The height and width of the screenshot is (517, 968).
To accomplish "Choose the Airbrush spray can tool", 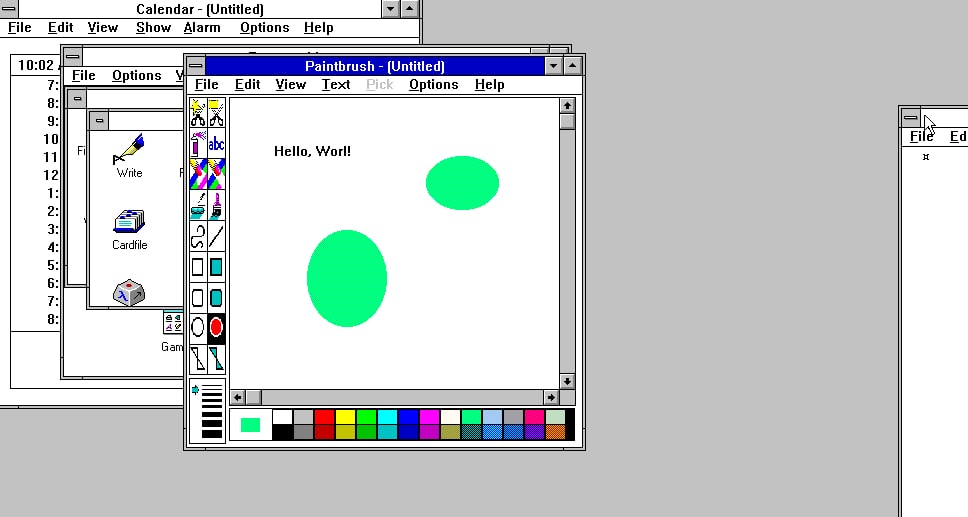I will click(x=198, y=144).
